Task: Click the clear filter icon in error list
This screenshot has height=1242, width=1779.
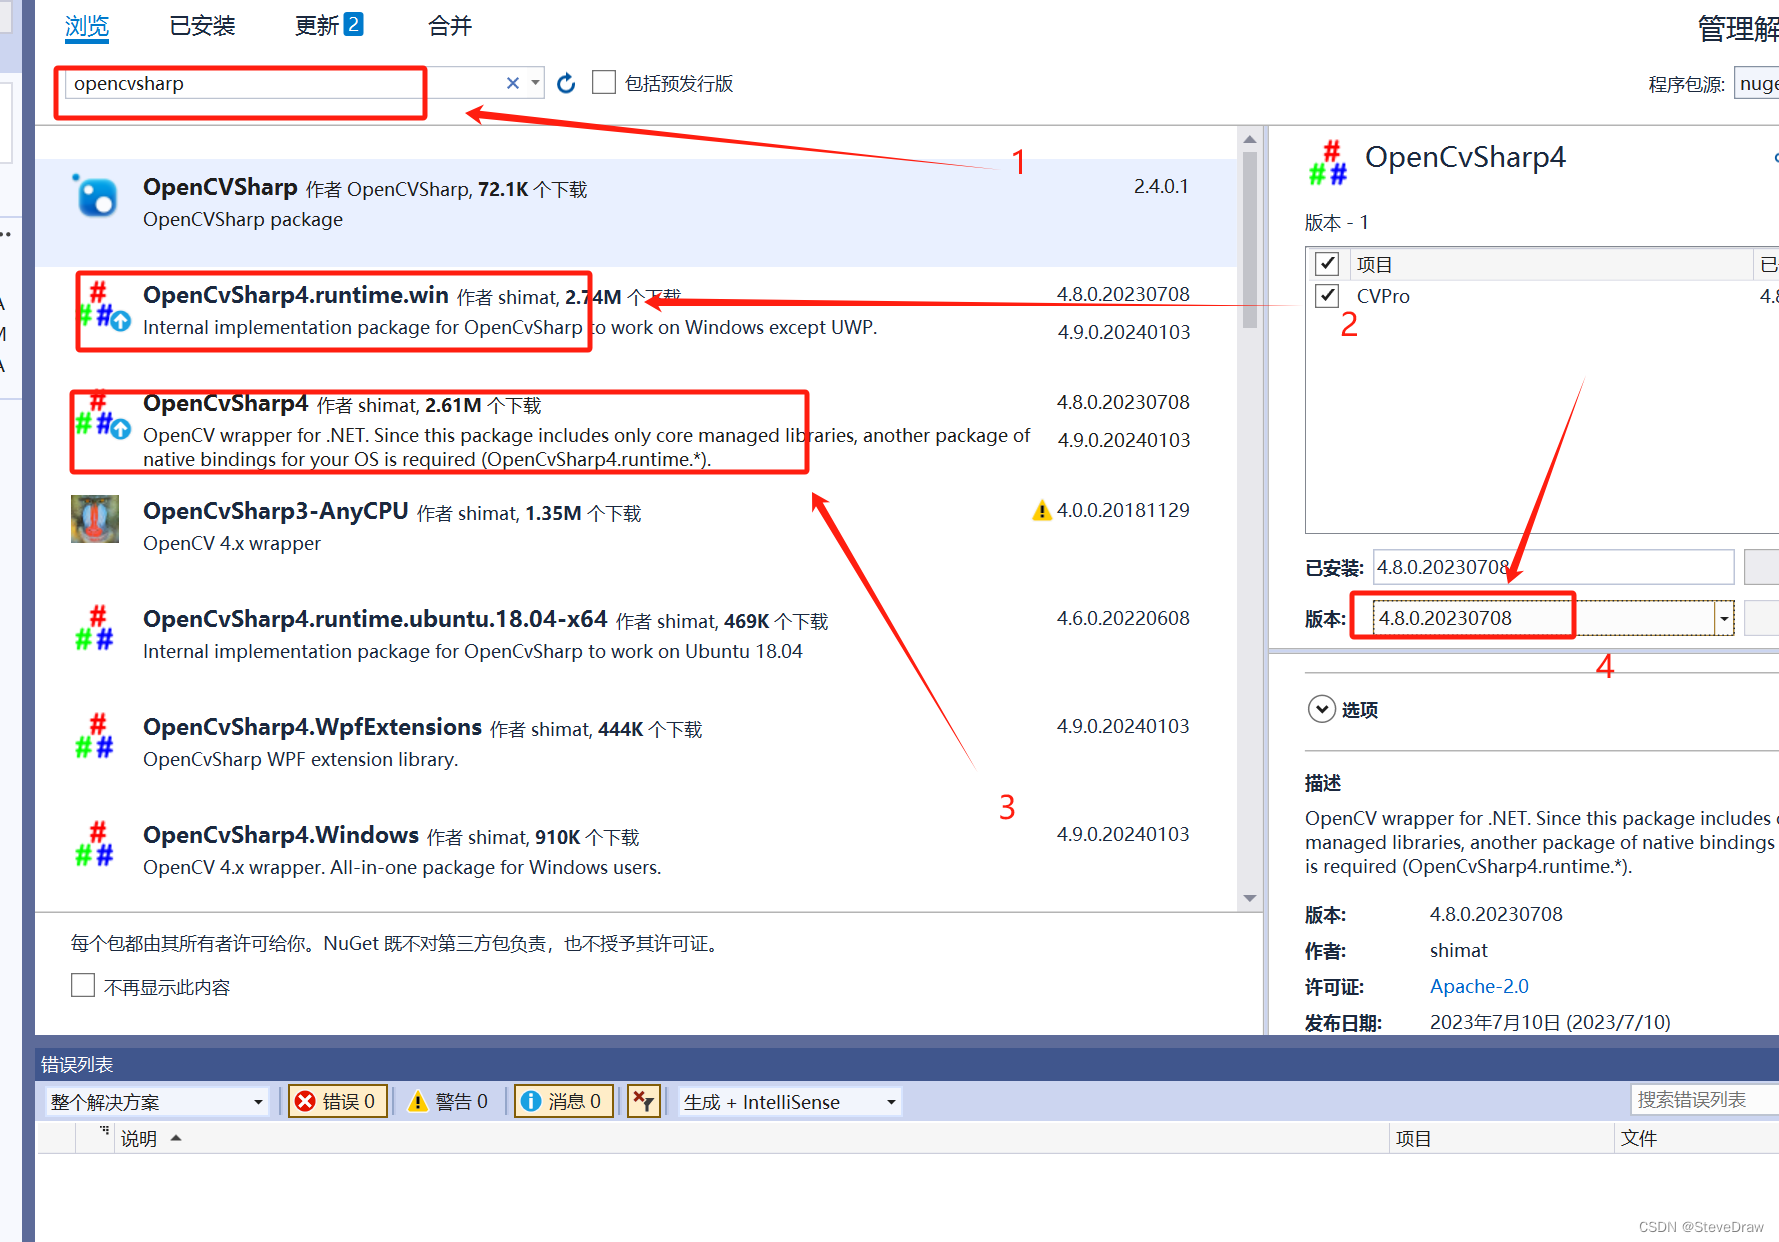Action: click(644, 1102)
